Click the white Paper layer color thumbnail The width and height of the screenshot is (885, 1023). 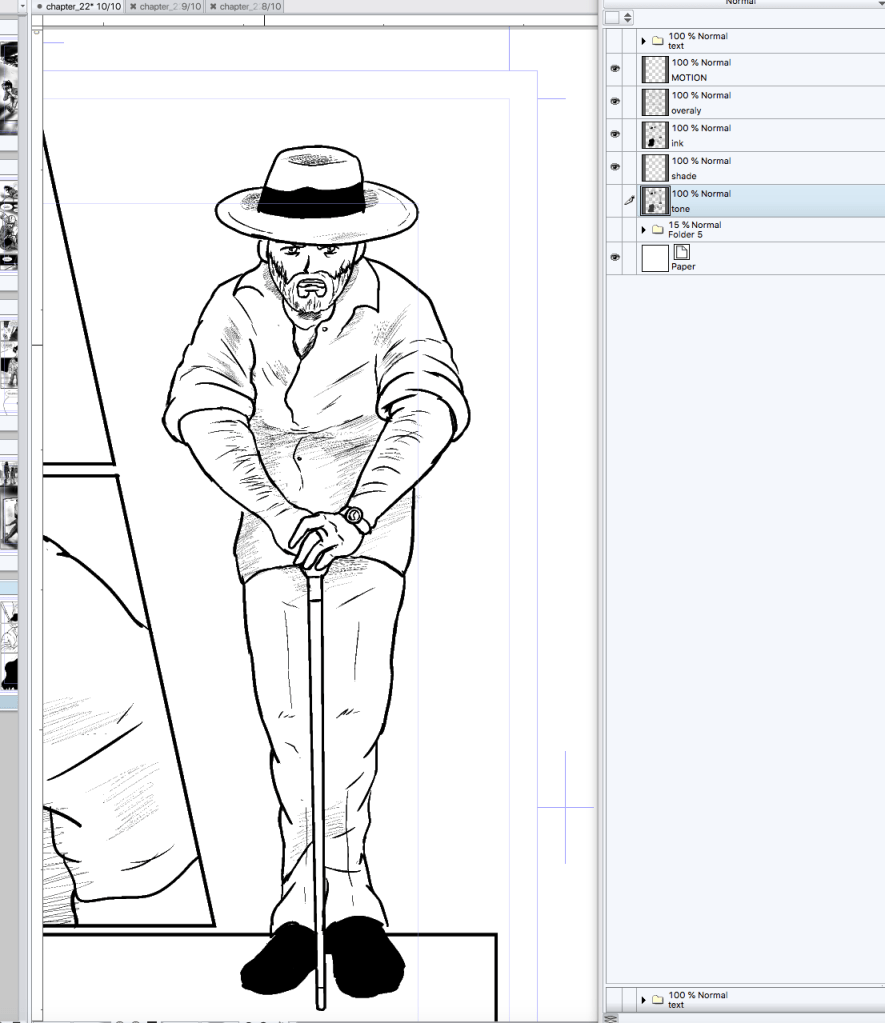click(655, 259)
